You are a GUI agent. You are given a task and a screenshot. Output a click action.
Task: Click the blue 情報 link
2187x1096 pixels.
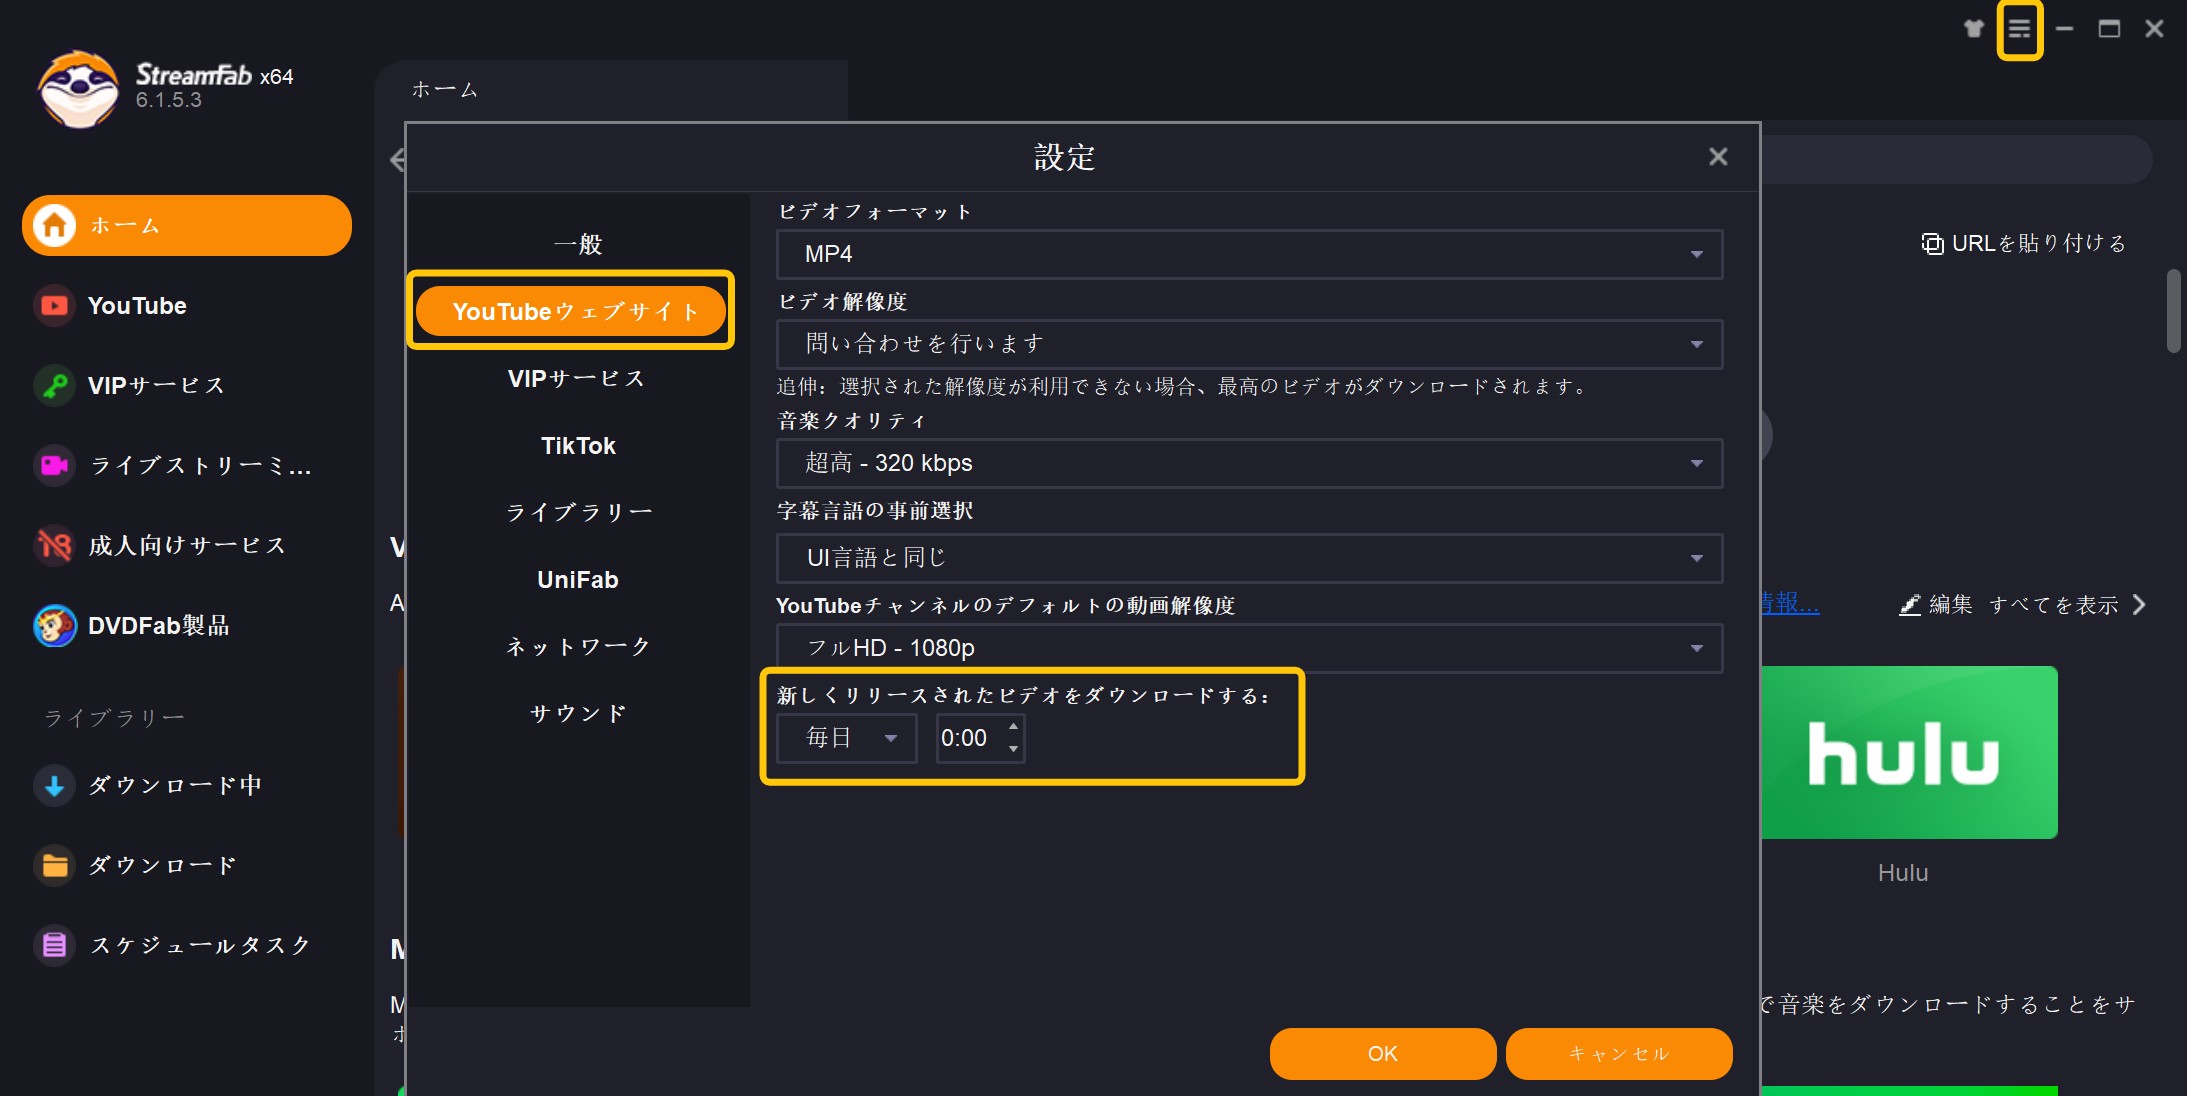pos(1790,603)
